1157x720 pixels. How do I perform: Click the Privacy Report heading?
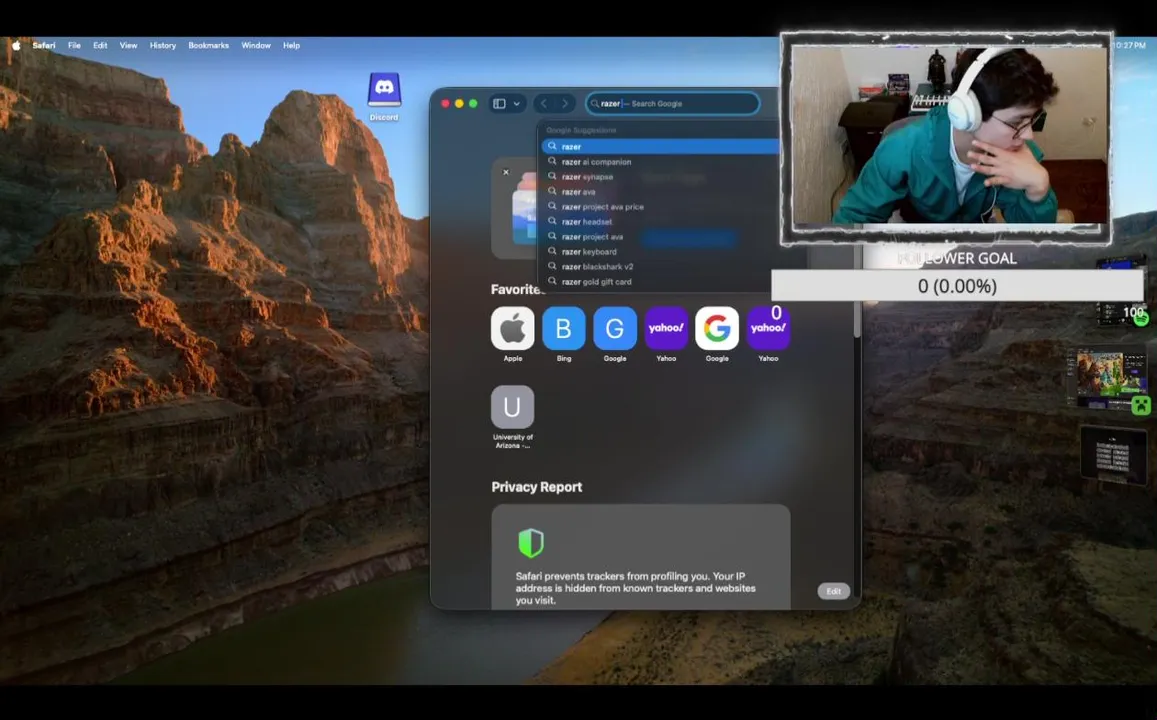click(536, 487)
